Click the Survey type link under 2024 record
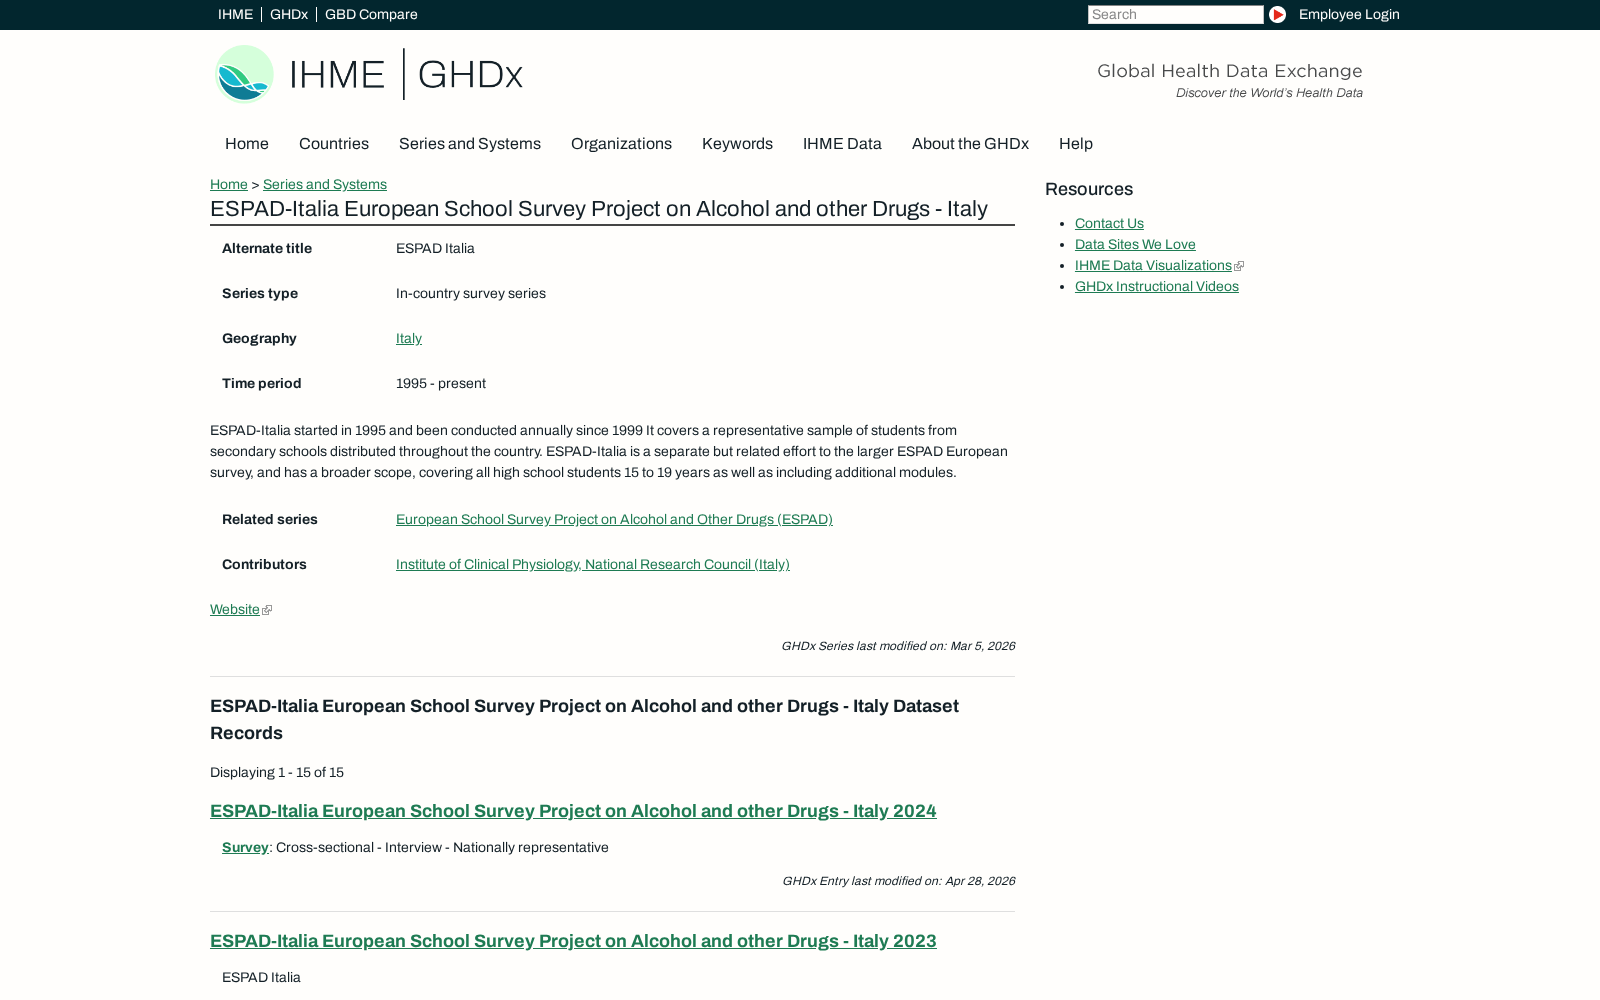The image size is (1600, 1000). 245,847
